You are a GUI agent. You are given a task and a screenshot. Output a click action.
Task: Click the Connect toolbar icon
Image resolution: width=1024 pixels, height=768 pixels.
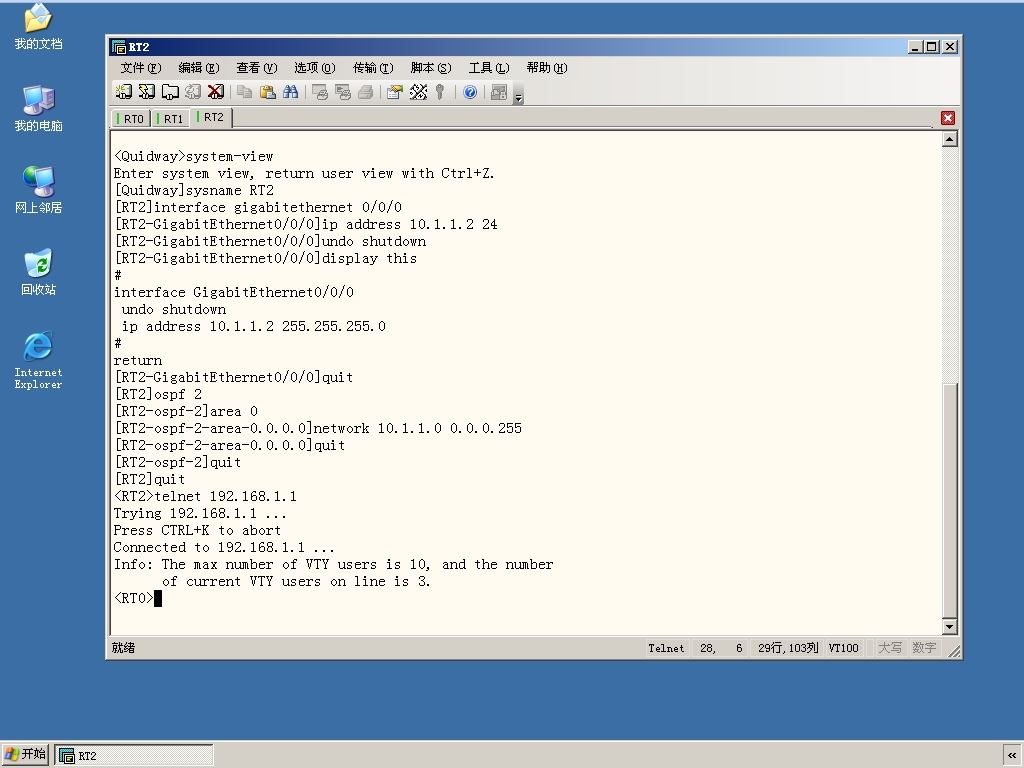click(x=123, y=92)
